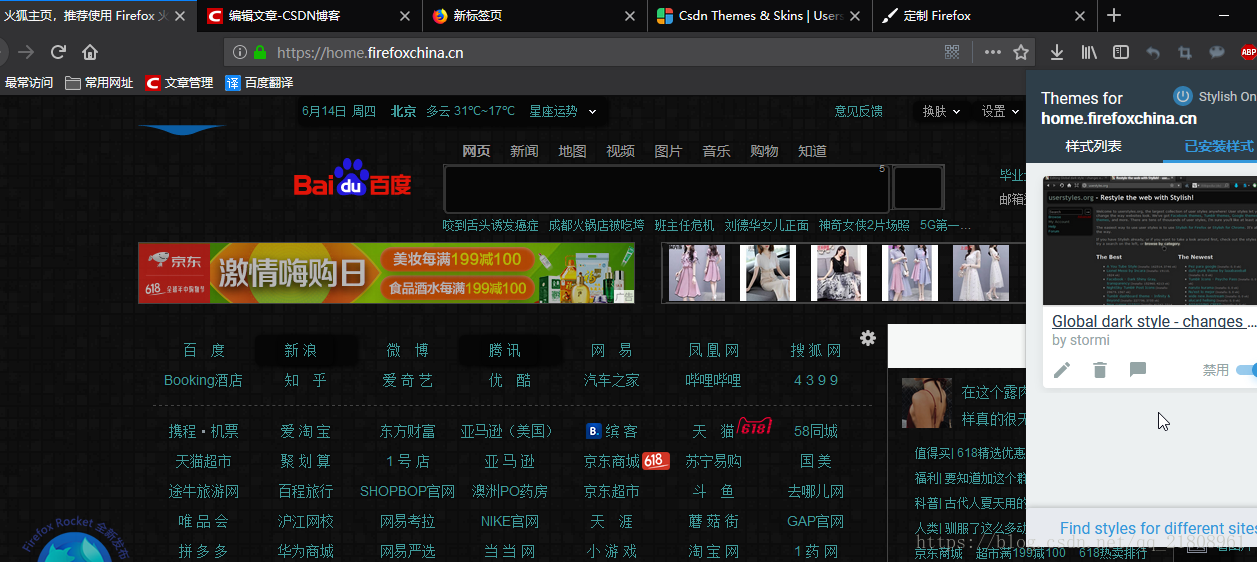
Task: Toggle the 禁用 switch for Global dark style
Action: pos(1246,370)
